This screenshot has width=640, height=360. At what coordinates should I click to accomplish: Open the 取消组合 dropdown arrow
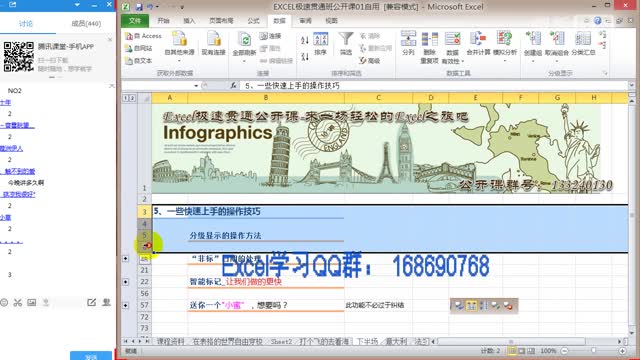click(557, 61)
